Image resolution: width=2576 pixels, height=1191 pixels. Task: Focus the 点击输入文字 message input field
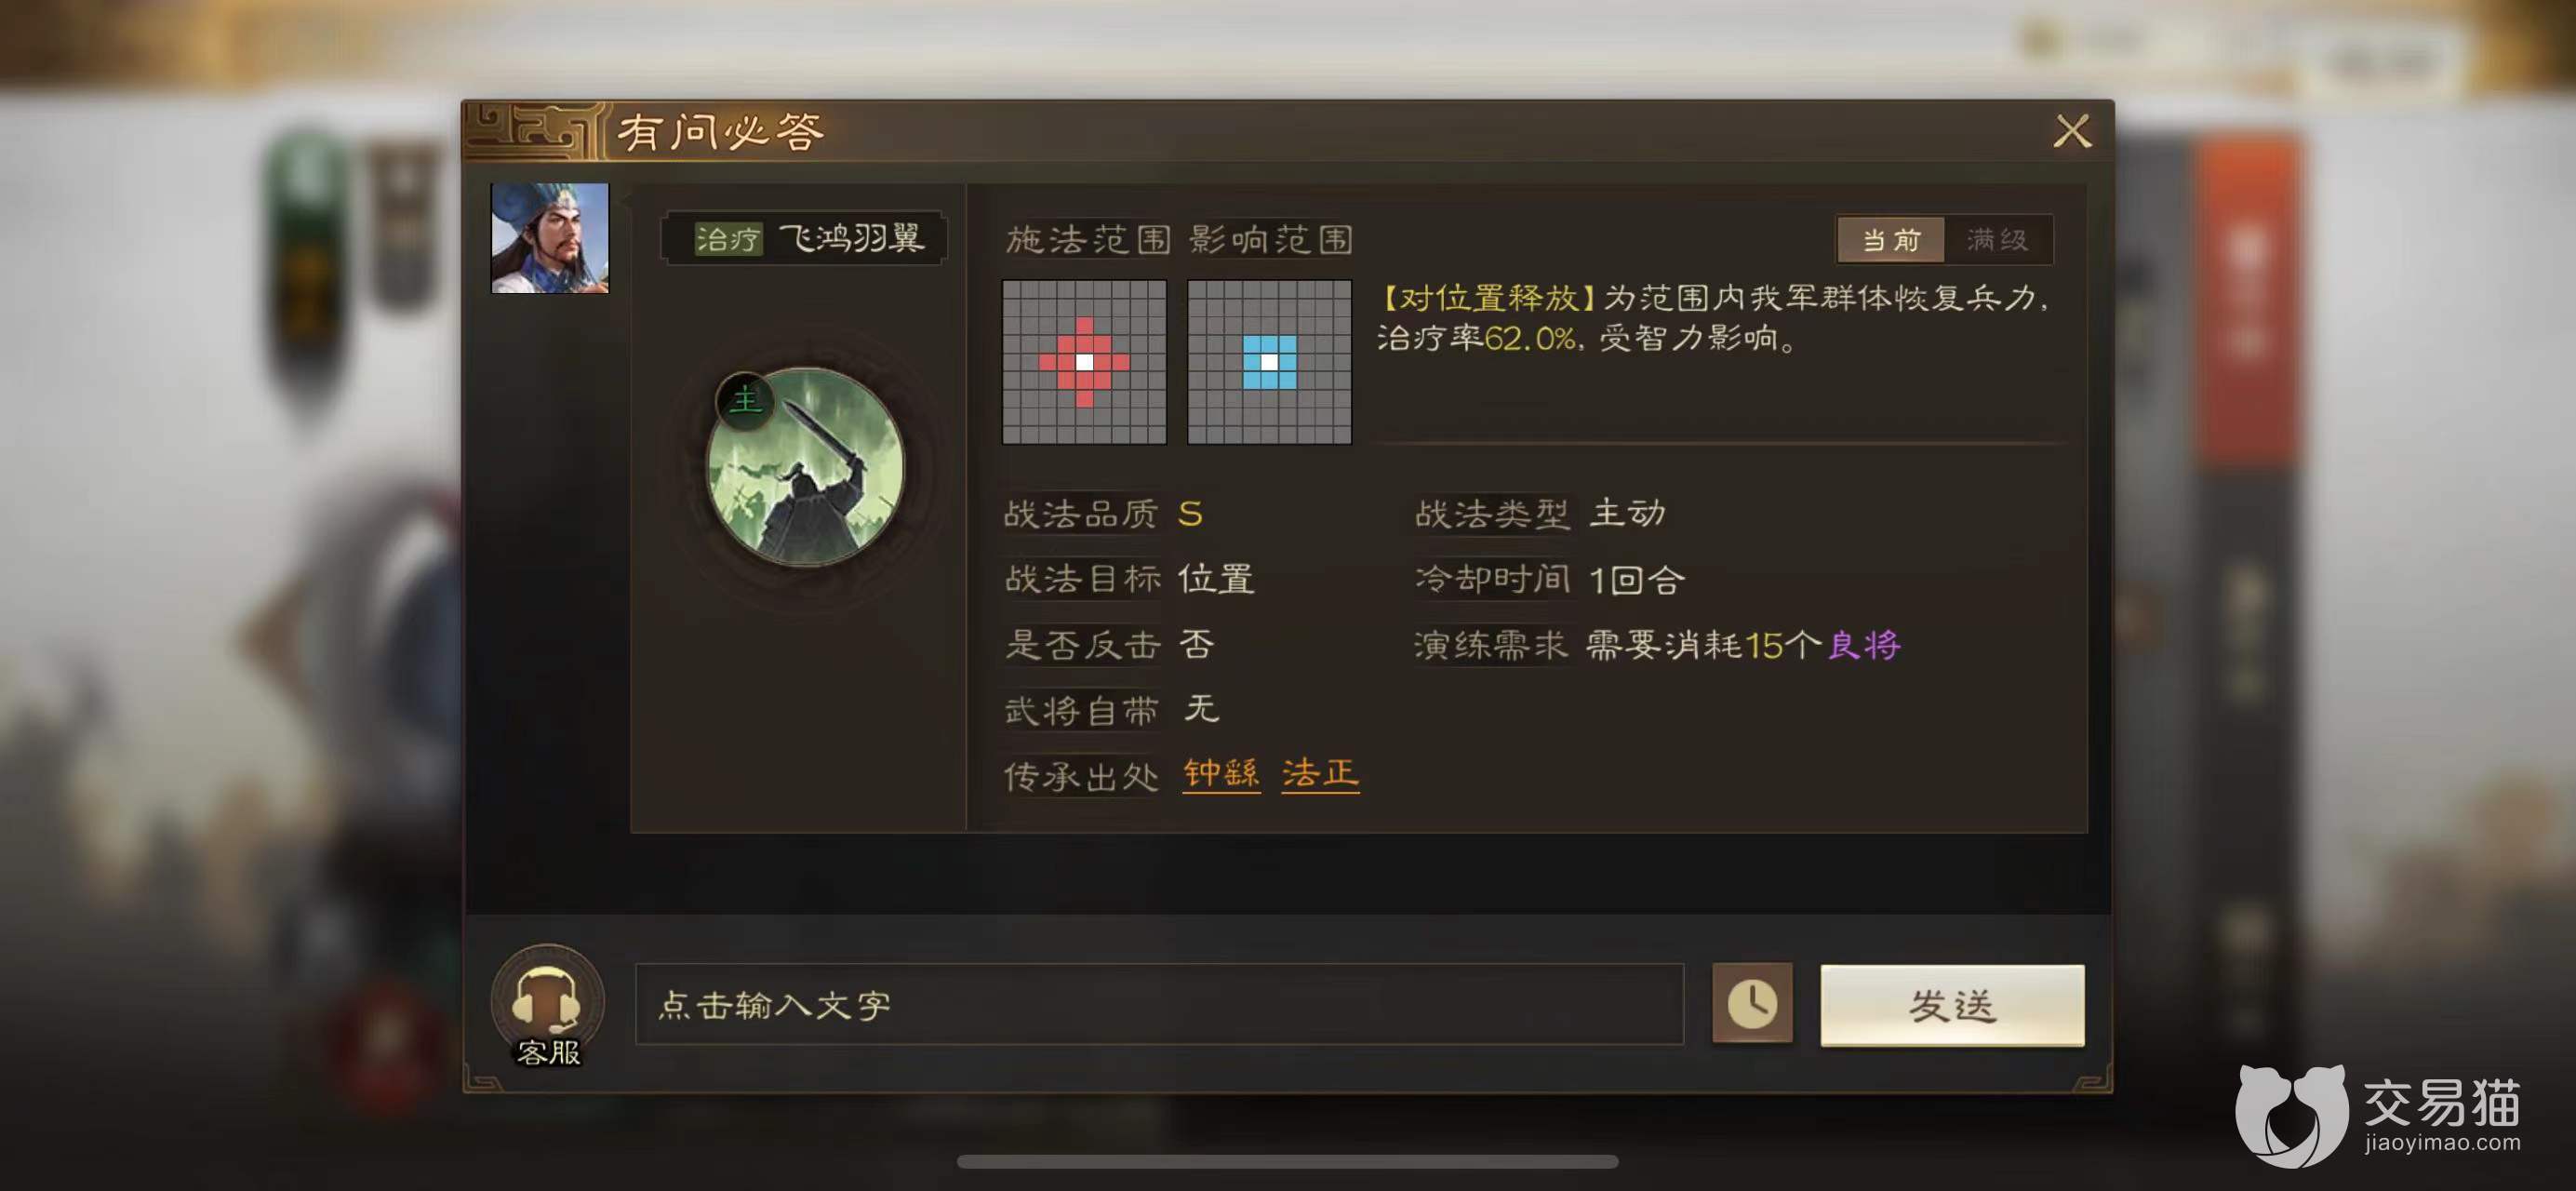point(1159,1004)
